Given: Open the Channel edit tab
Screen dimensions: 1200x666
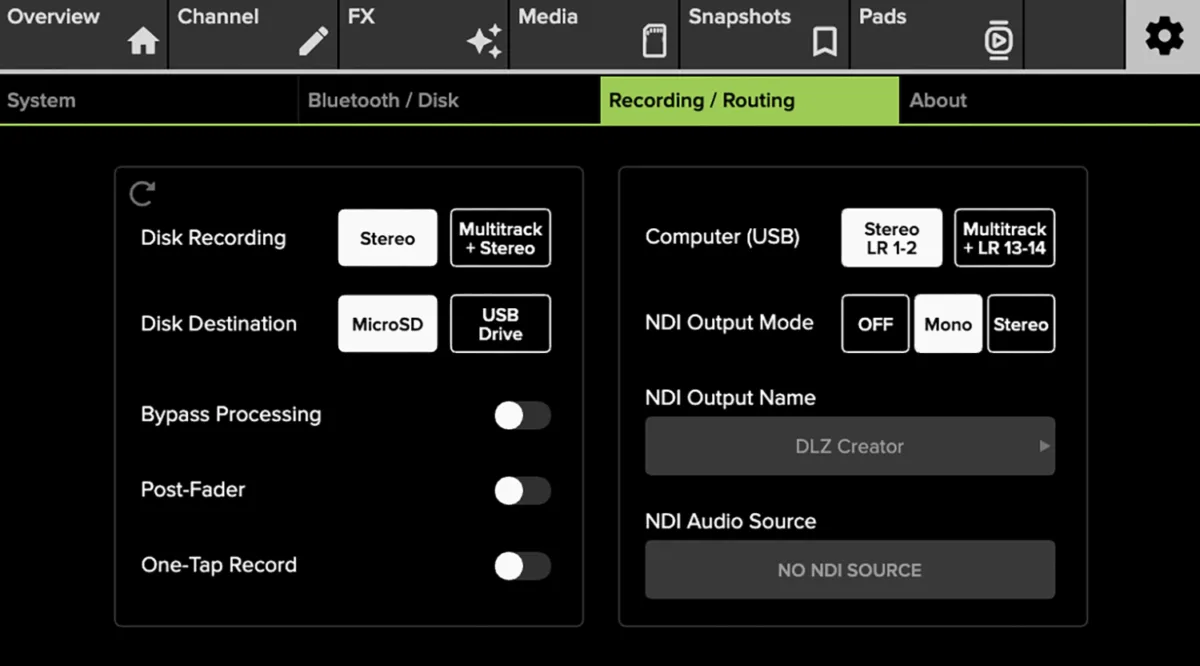Looking at the screenshot, I should (253, 35).
